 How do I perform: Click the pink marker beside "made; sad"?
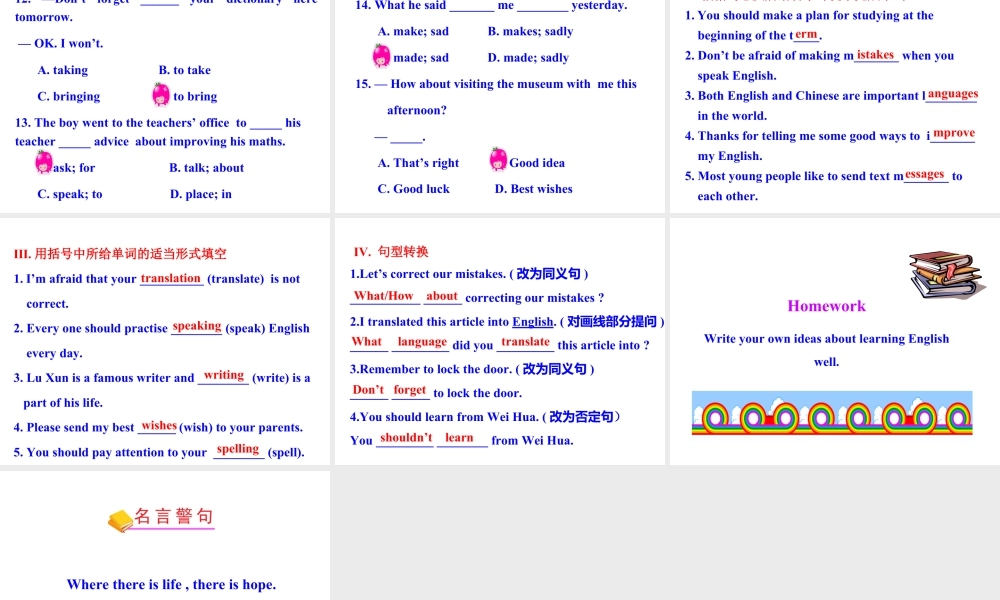point(382,57)
